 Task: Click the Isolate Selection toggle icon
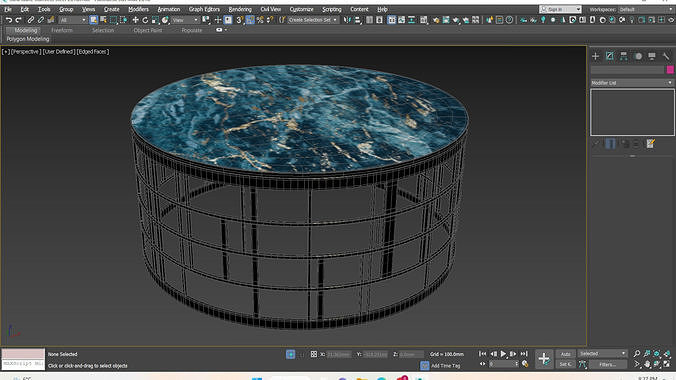pyautogui.click(x=291, y=354)
